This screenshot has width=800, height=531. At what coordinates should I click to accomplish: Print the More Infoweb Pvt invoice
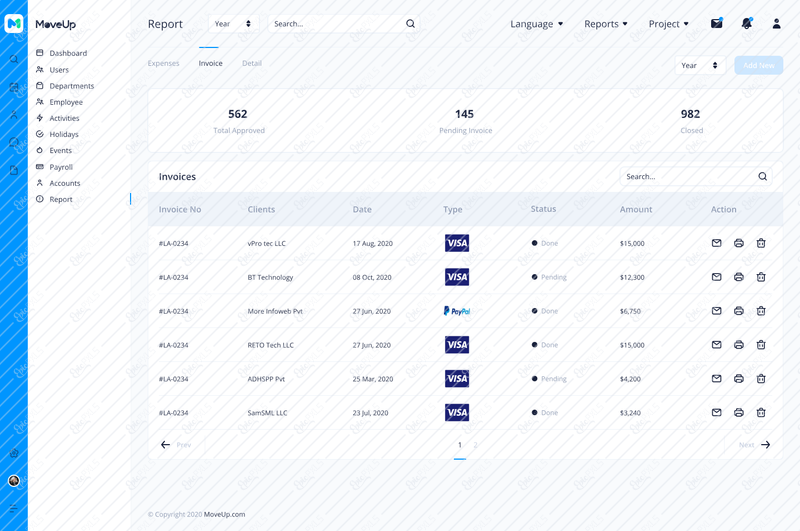click(x=739, y=311)
